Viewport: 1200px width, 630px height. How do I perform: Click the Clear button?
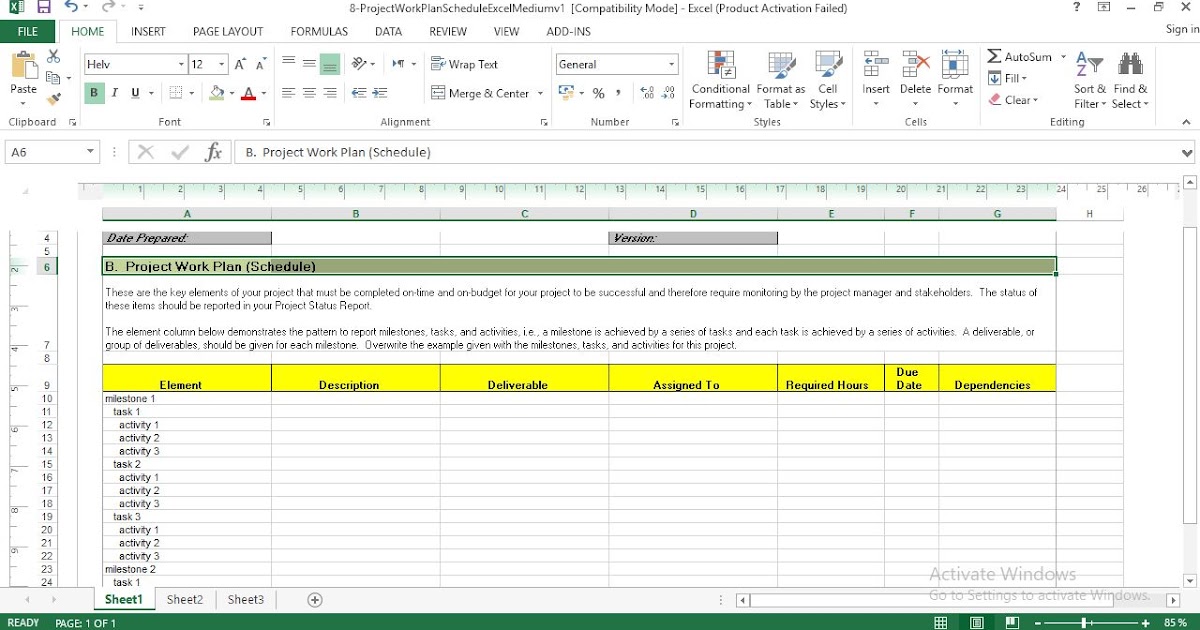(x=1014, y=100)
